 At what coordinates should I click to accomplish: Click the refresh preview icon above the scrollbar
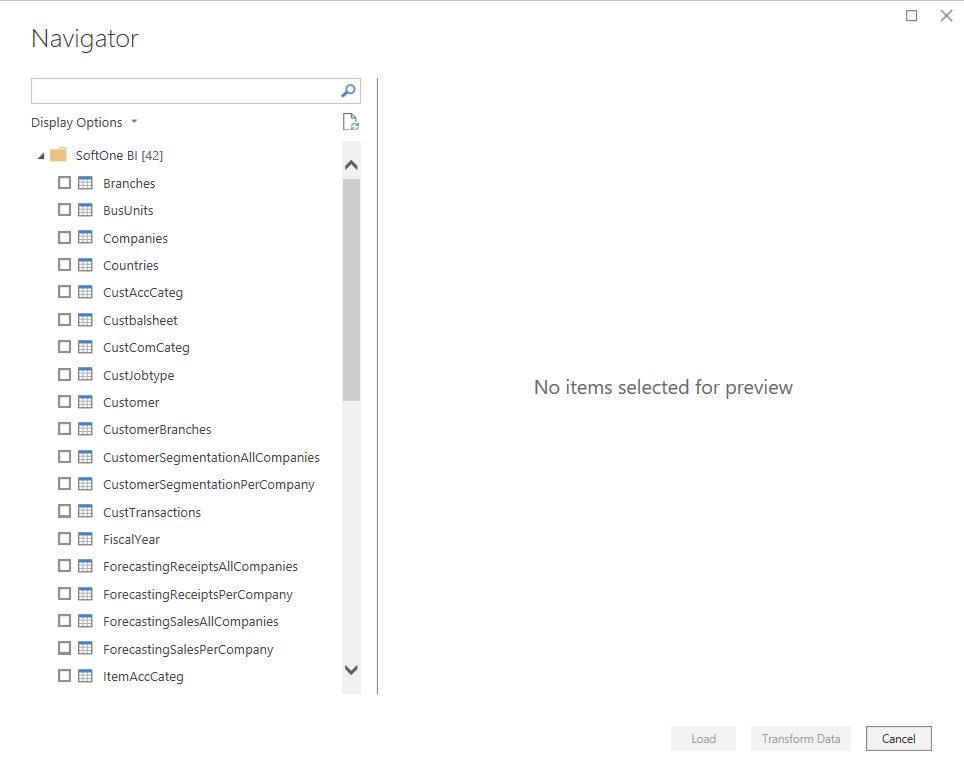350,121
